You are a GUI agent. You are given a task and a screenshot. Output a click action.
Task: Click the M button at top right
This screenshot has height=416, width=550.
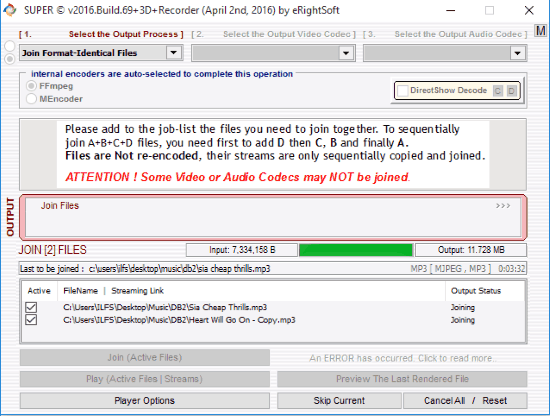(x=541, y=31)
